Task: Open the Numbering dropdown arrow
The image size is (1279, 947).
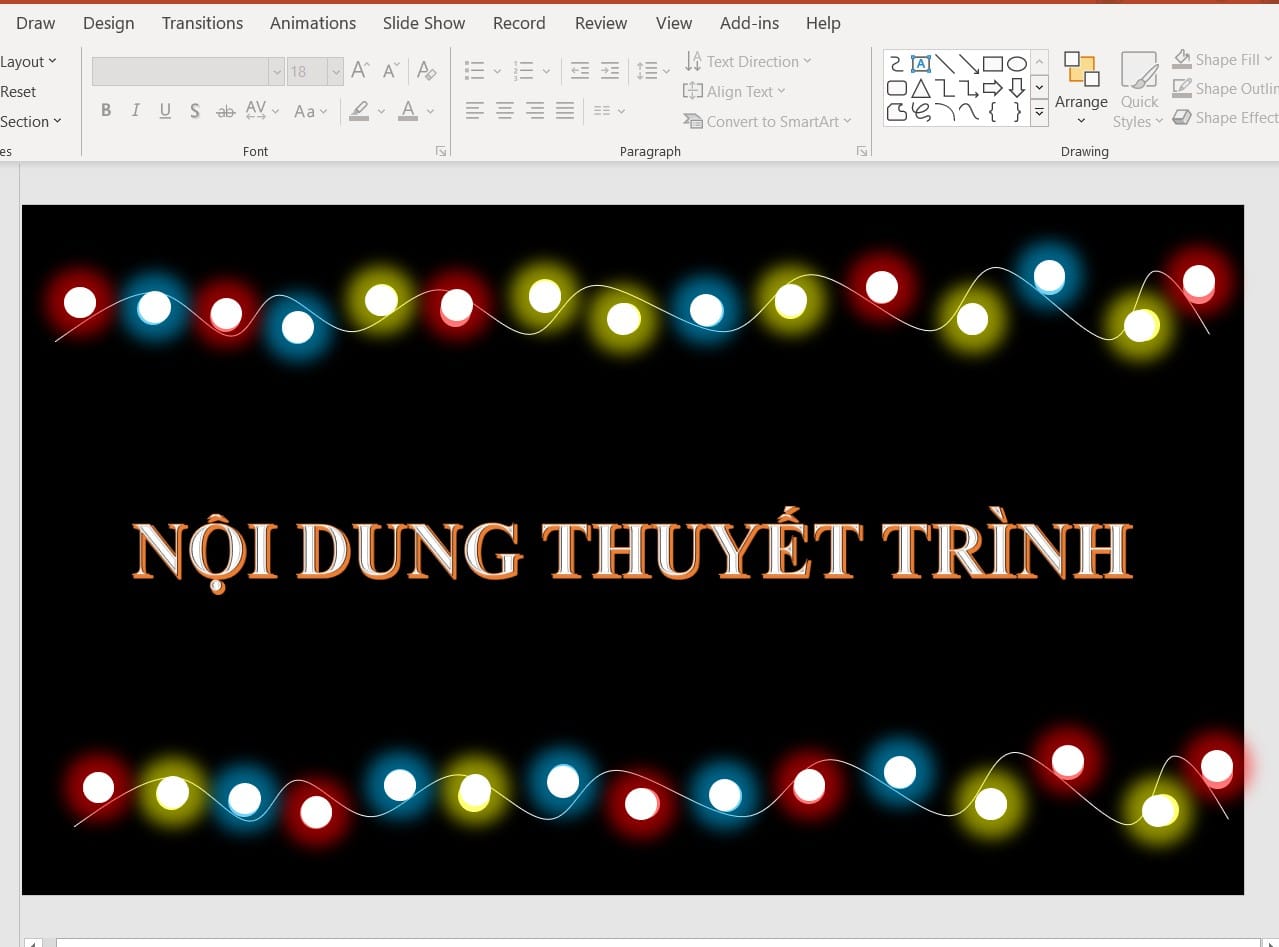Action: 546,71
